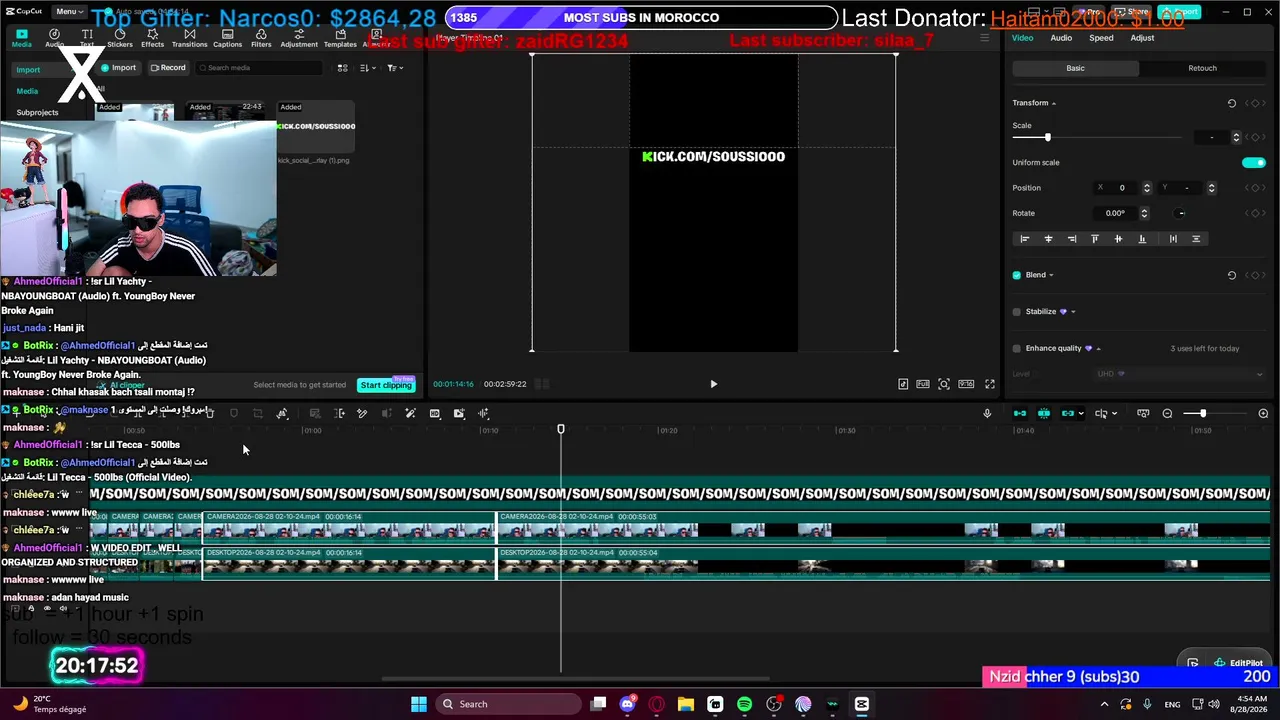Open Spotify from the taskbar

click(744, 704)
